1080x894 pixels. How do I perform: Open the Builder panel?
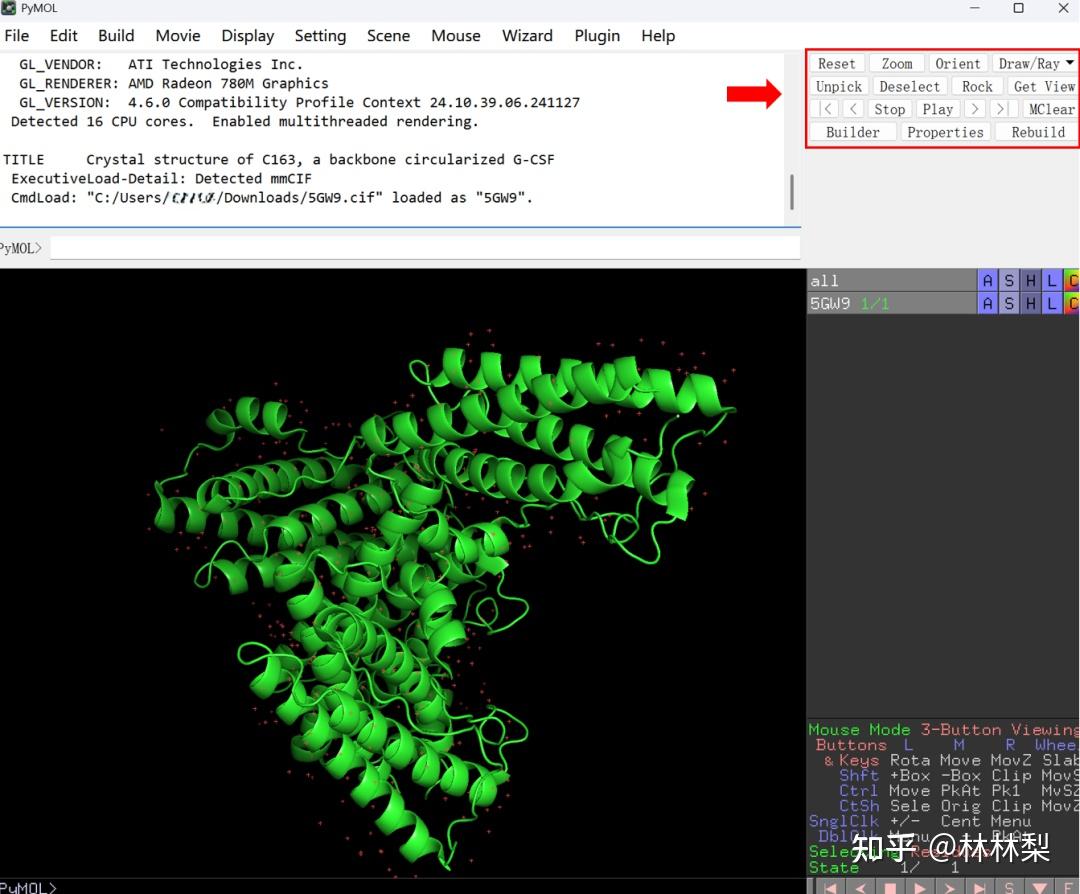coord(852,131)
